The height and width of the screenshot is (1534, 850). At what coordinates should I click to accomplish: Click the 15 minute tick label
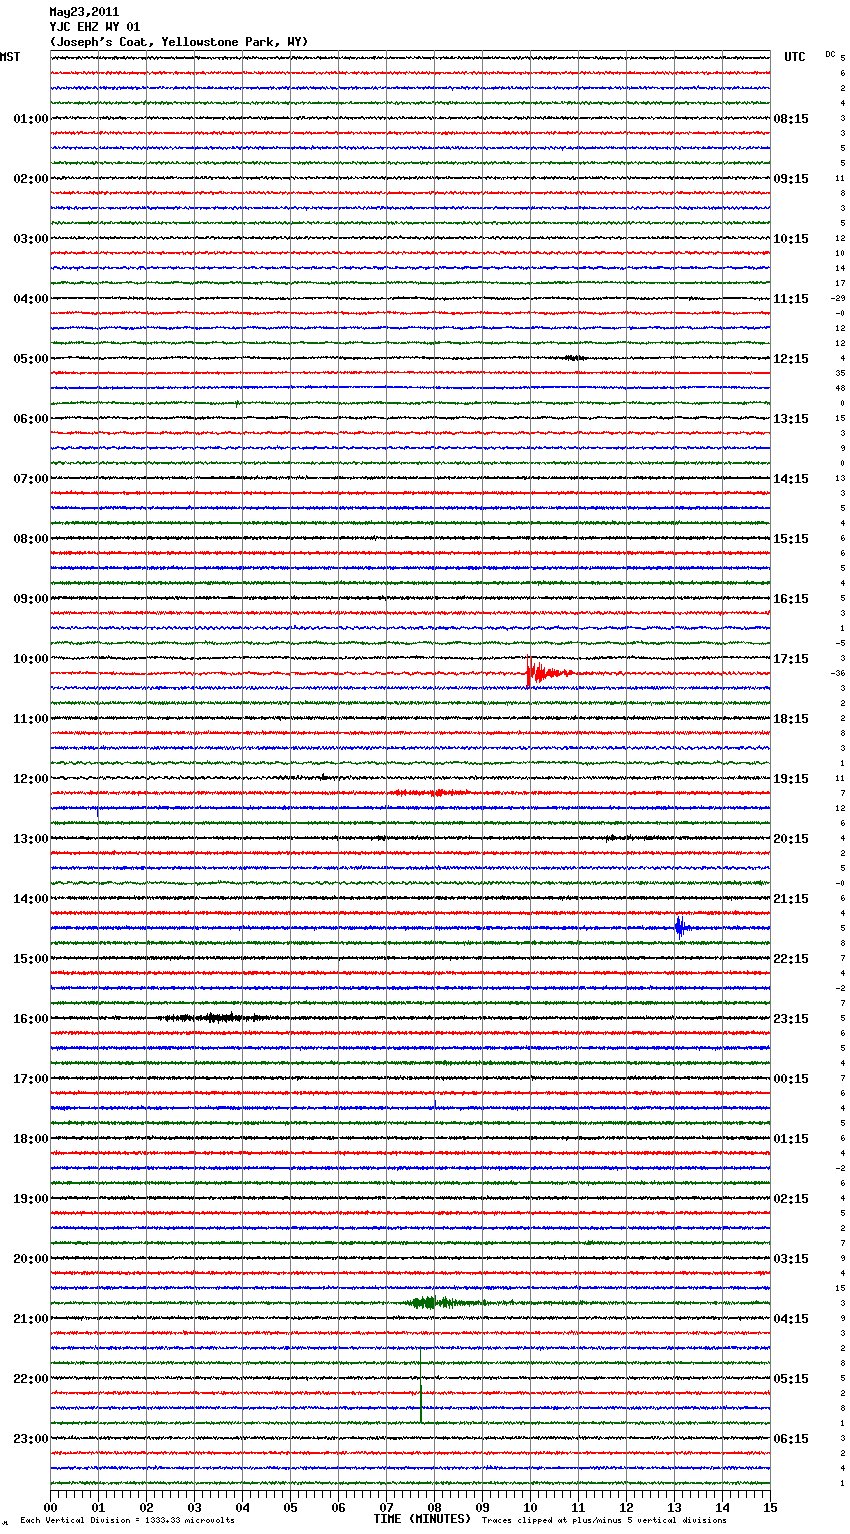[770, 1507]
